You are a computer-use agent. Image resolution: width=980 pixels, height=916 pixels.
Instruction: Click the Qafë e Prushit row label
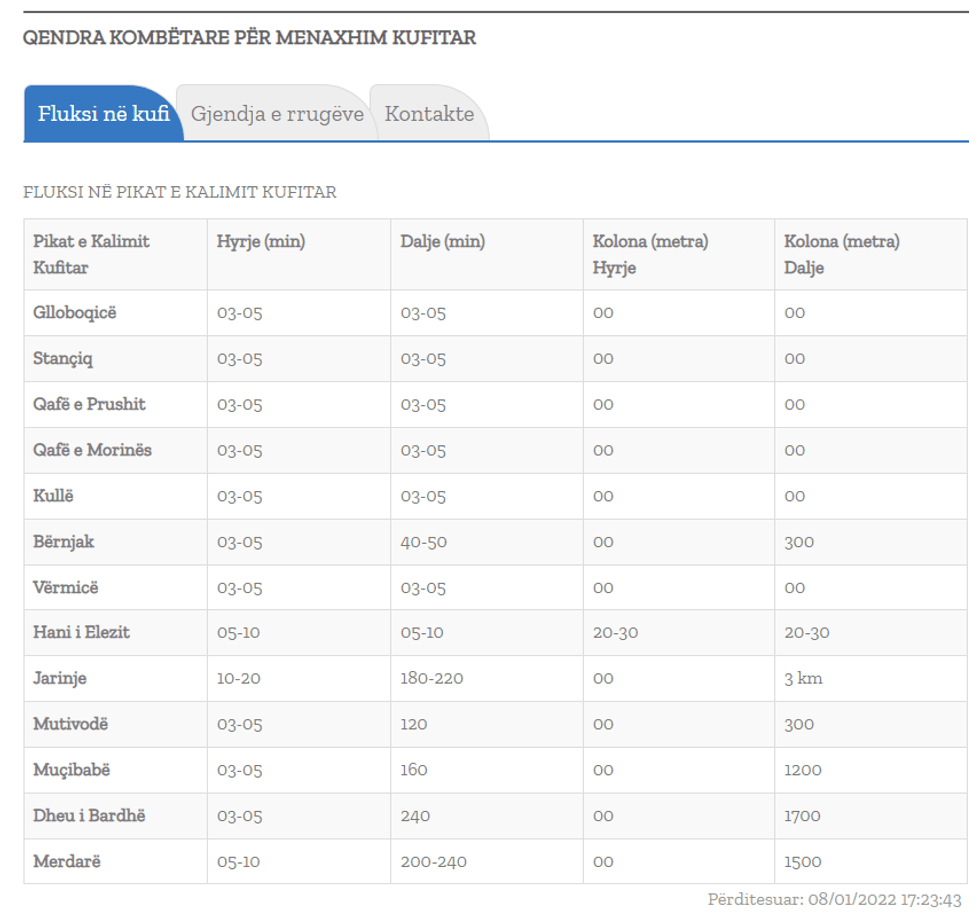(89, 405)
